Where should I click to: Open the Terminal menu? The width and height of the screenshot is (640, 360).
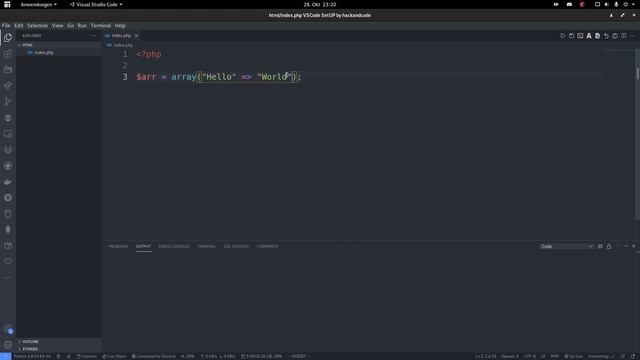click(x=101, y=25)
